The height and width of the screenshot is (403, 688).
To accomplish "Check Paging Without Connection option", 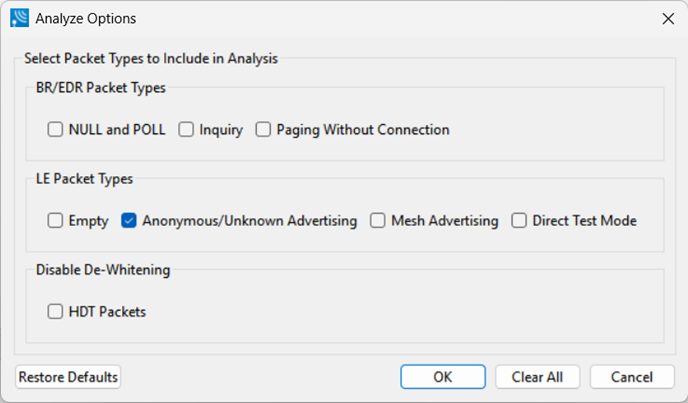I will click(x=263, y=130).
